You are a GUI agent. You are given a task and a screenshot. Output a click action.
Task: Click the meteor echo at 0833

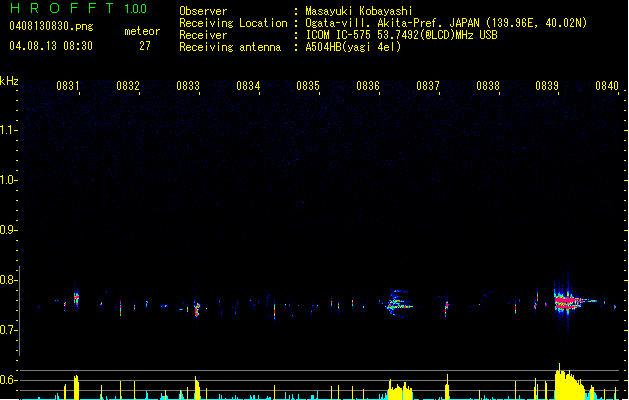click(197, 309)
